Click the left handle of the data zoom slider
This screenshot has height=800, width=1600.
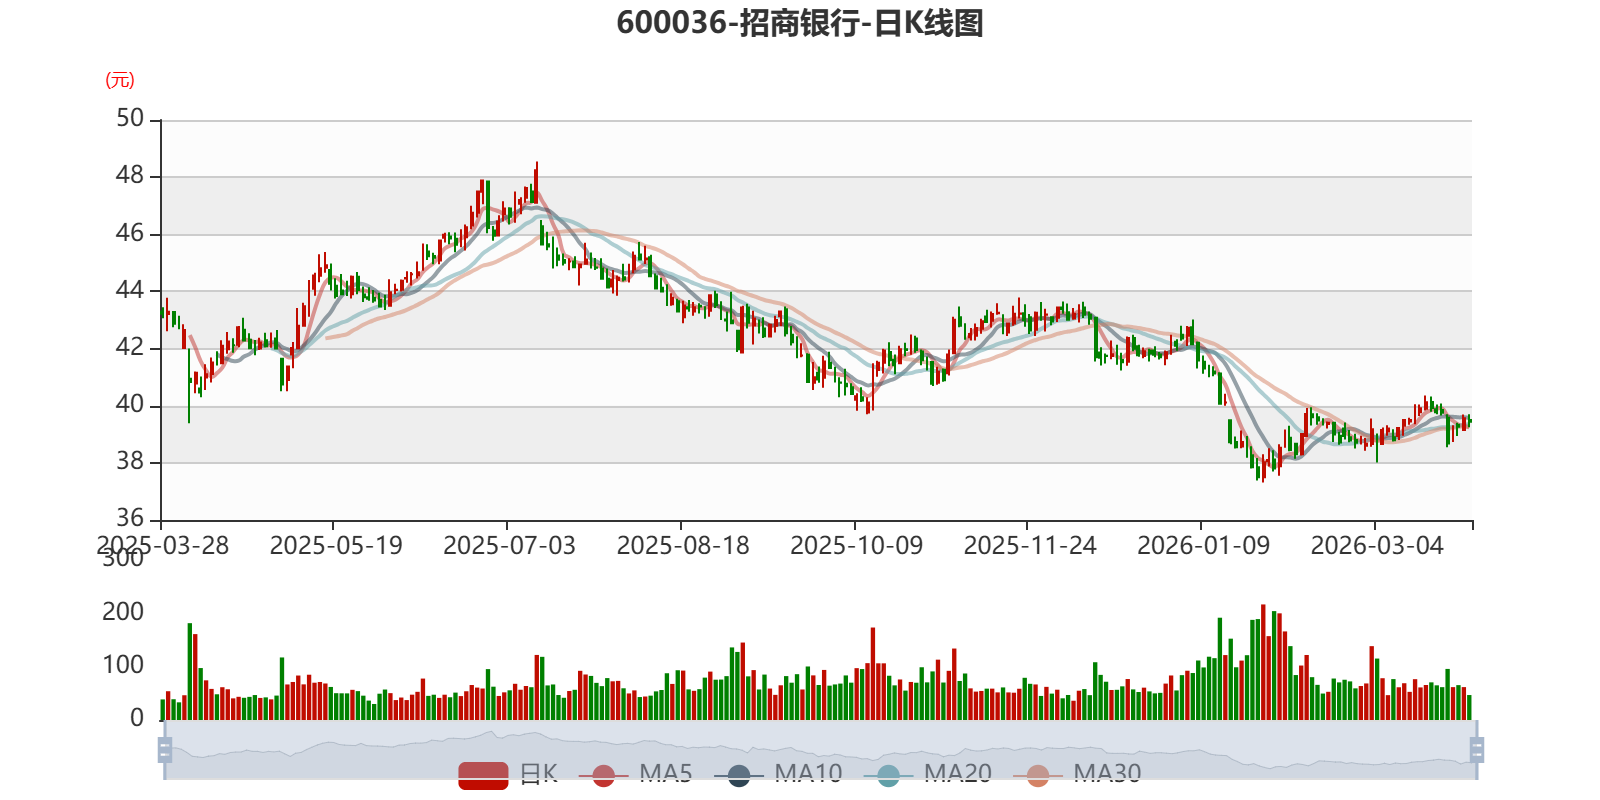(165, 750)
